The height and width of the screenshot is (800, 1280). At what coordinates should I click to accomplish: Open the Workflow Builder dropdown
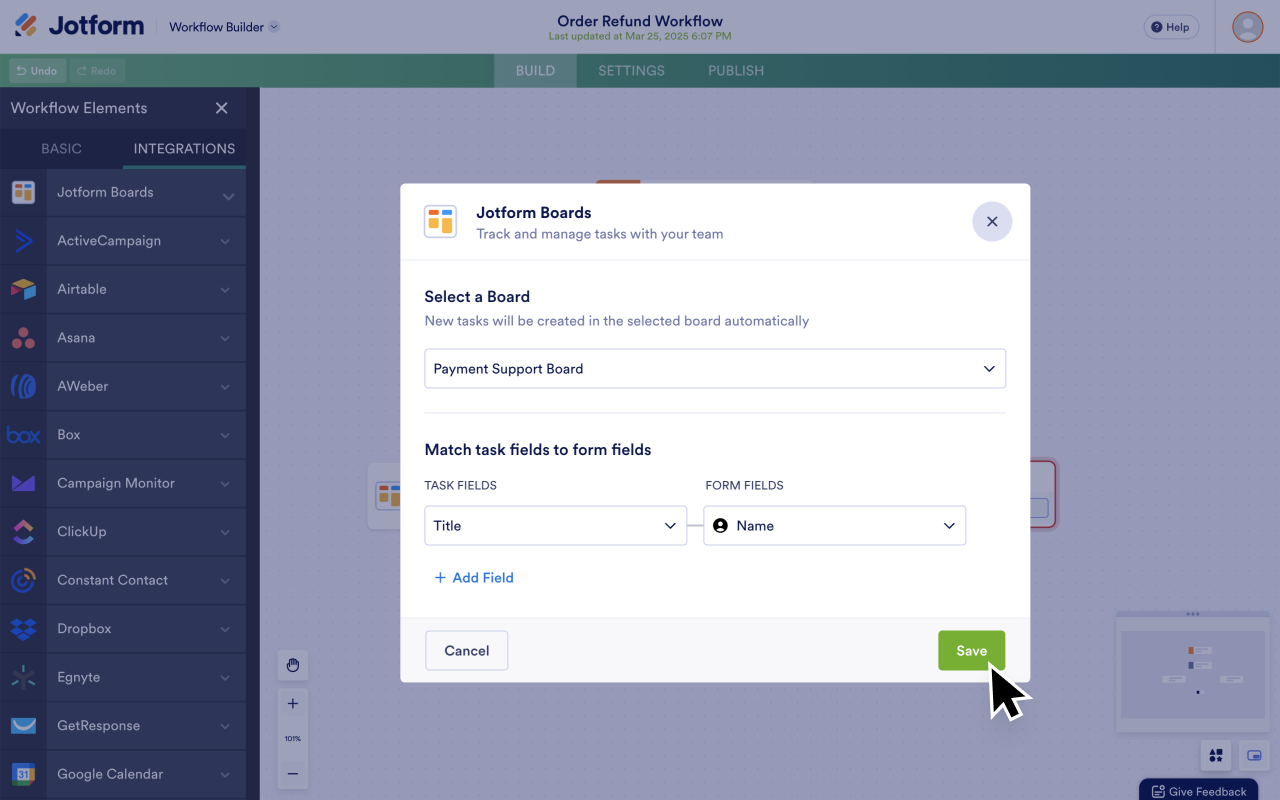[x=224, y=27]
